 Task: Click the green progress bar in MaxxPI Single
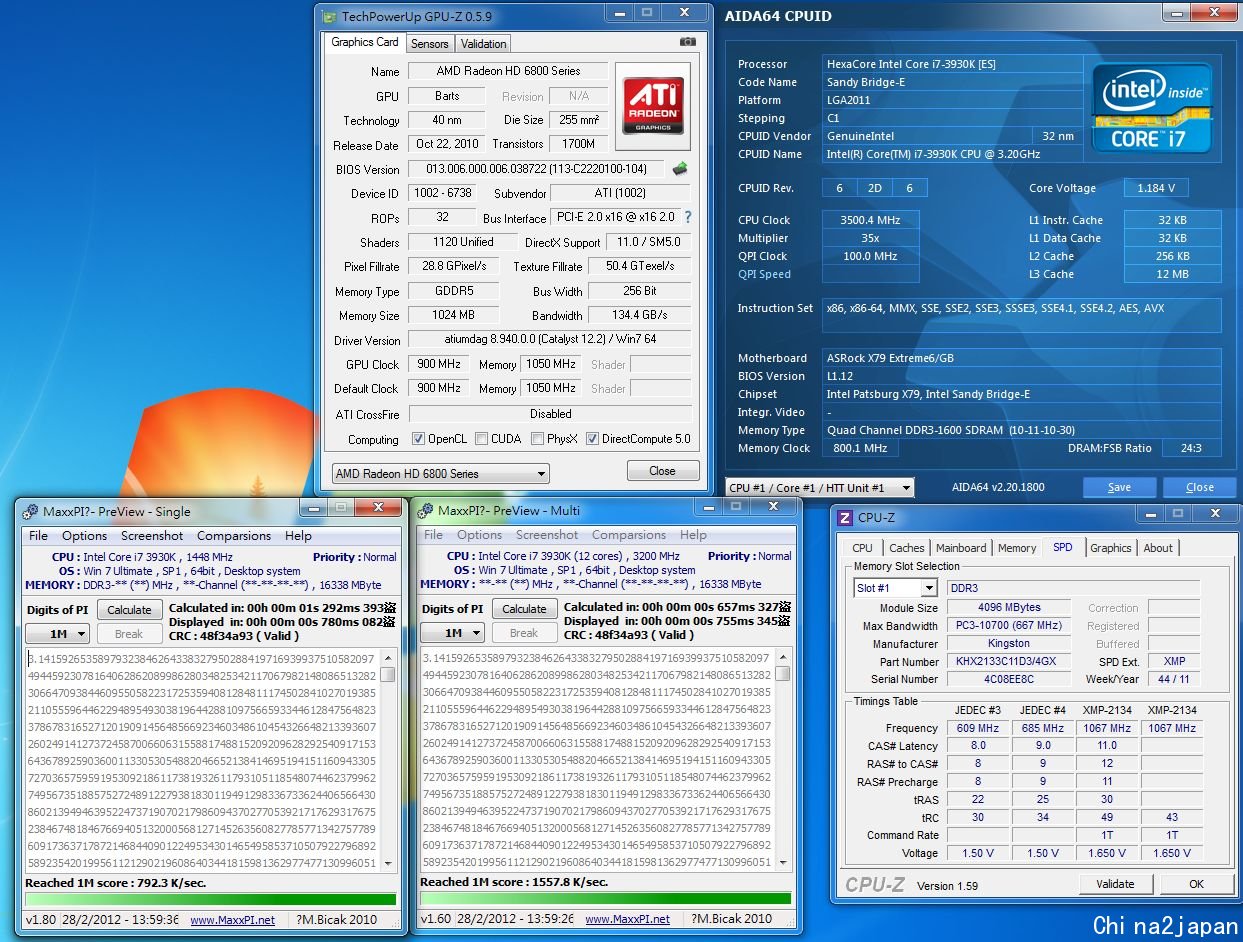point(211,900)
